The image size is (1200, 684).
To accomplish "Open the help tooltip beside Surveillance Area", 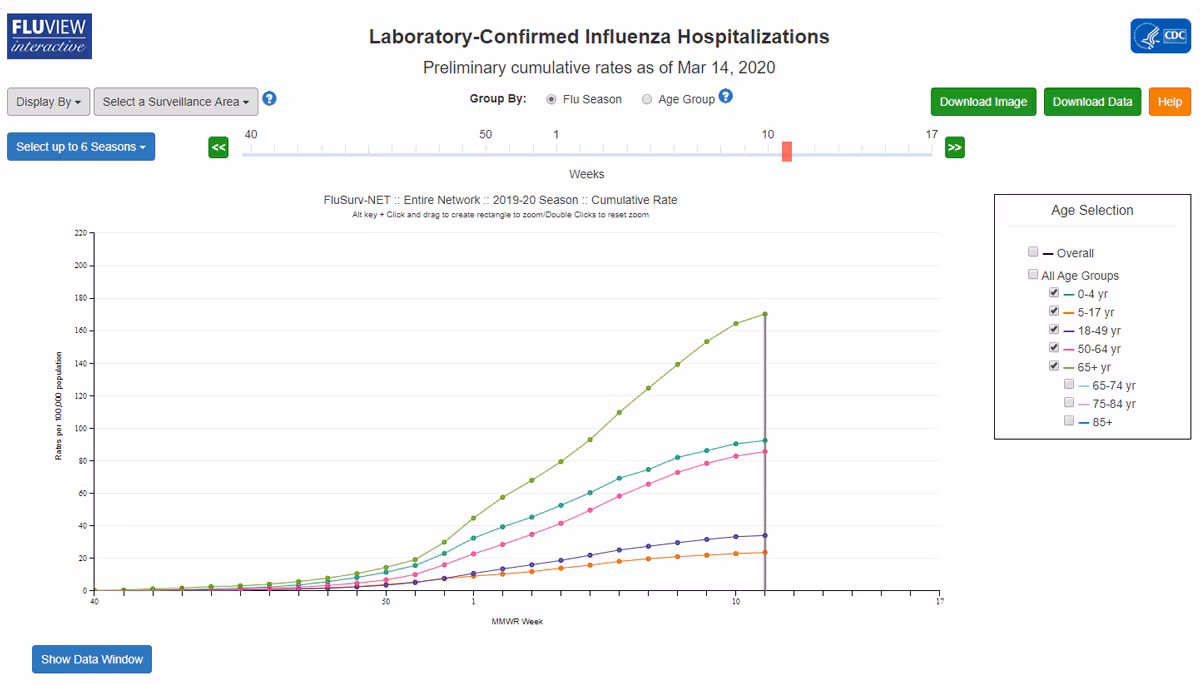I will pyautogui.click(x=268, y=99).
